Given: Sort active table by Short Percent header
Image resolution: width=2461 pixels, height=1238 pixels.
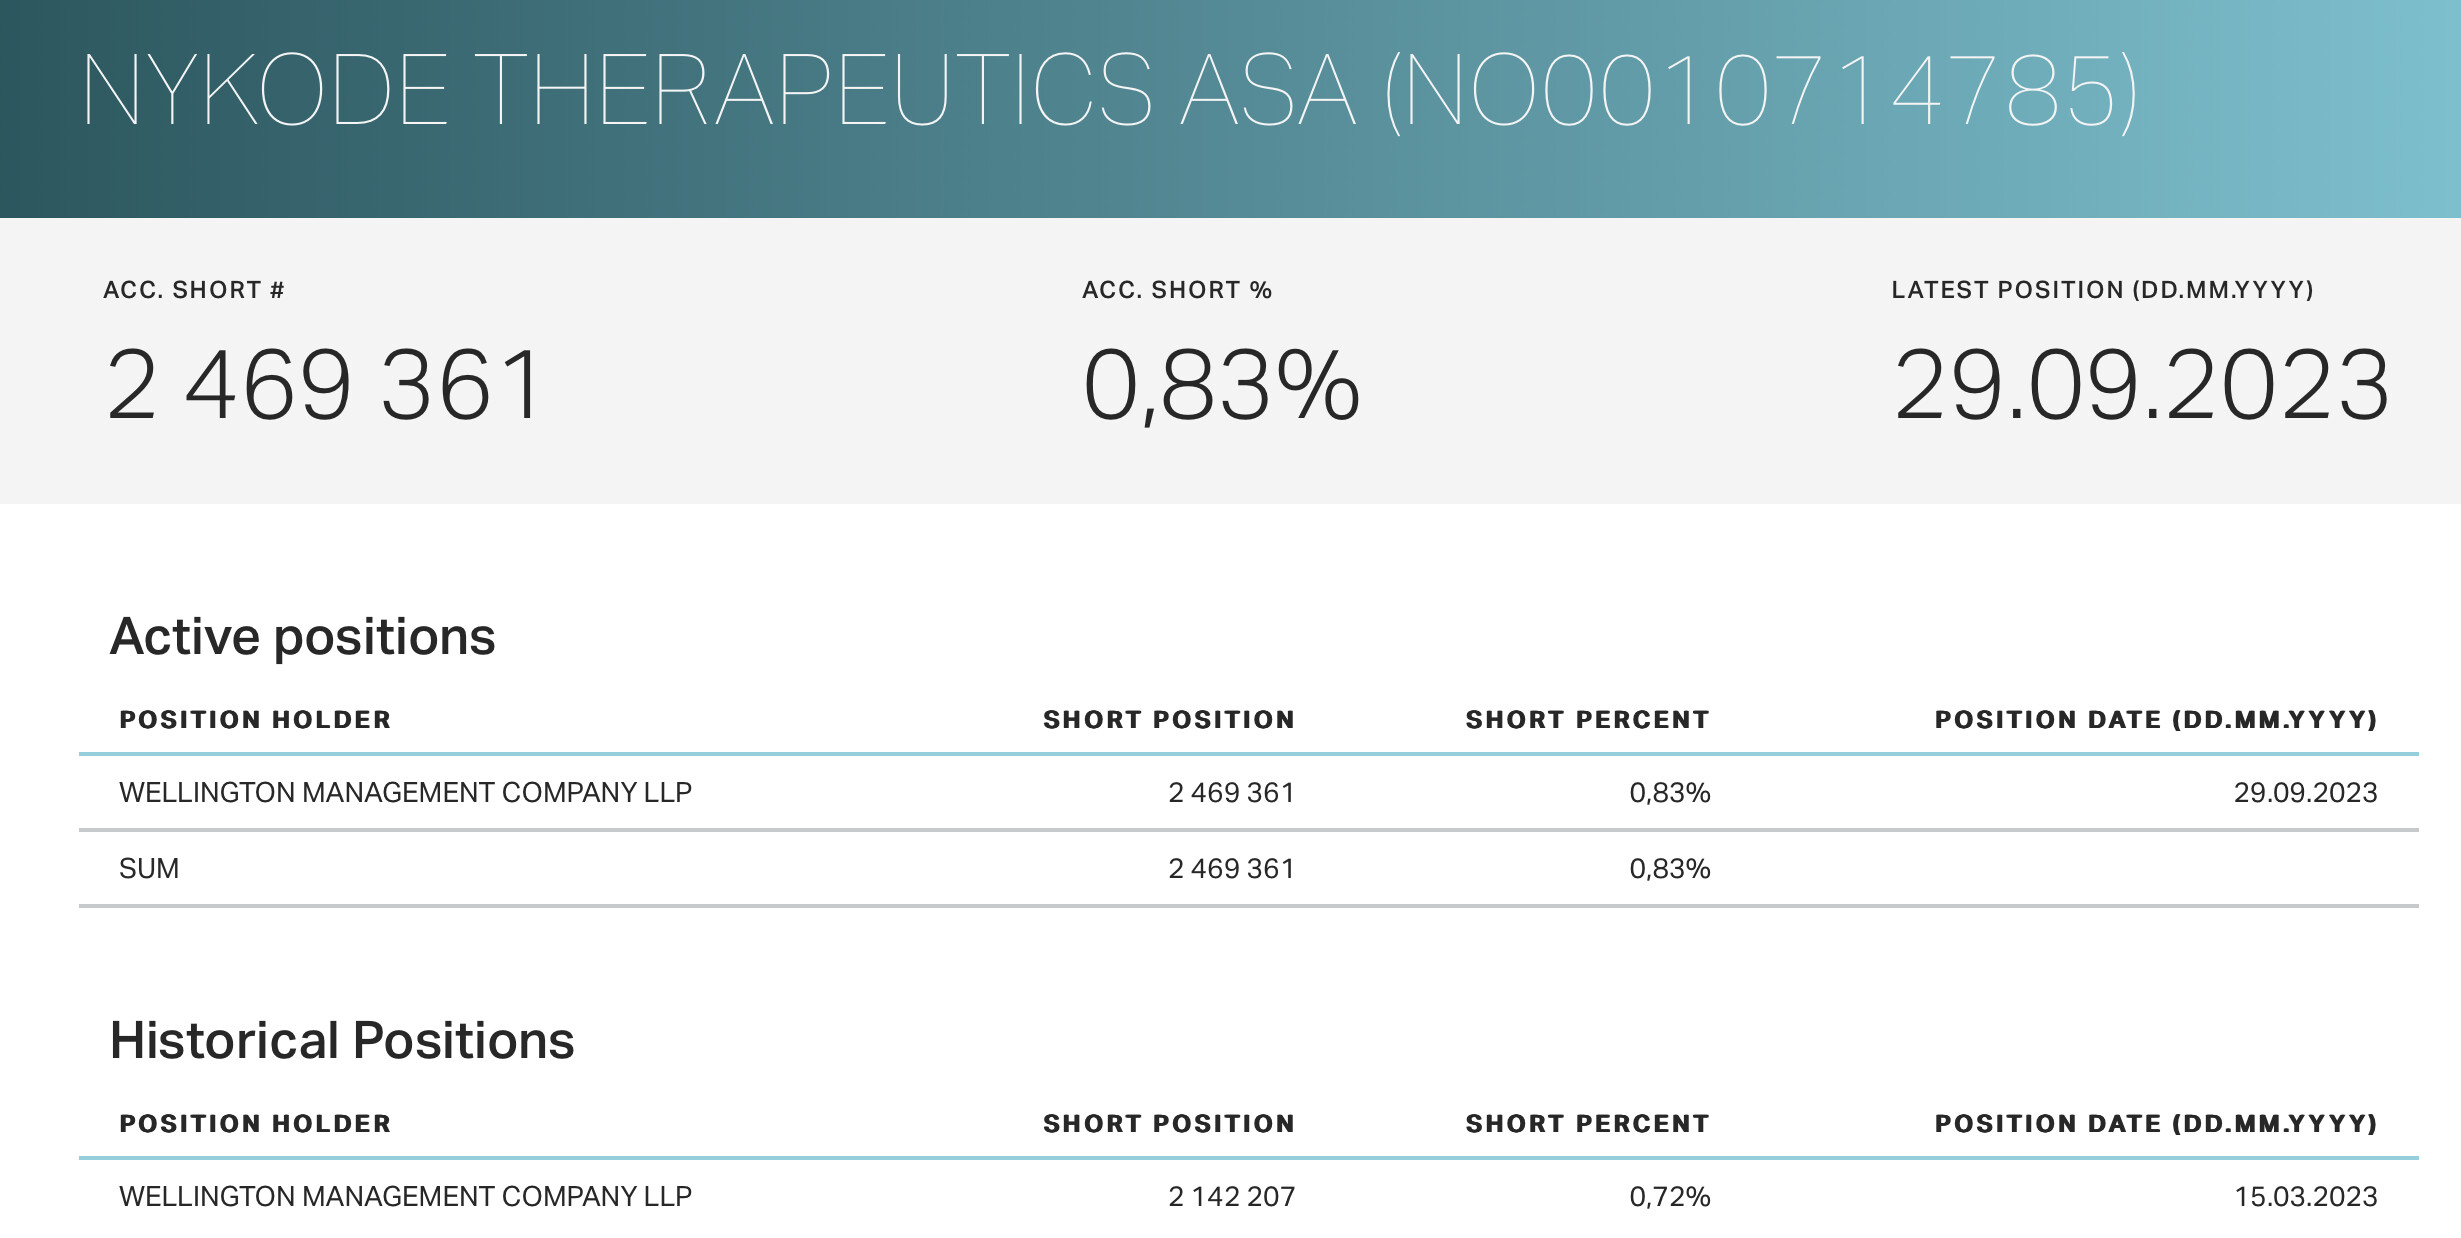Looking at the screenshot, I should click(x=1587, y=719).
